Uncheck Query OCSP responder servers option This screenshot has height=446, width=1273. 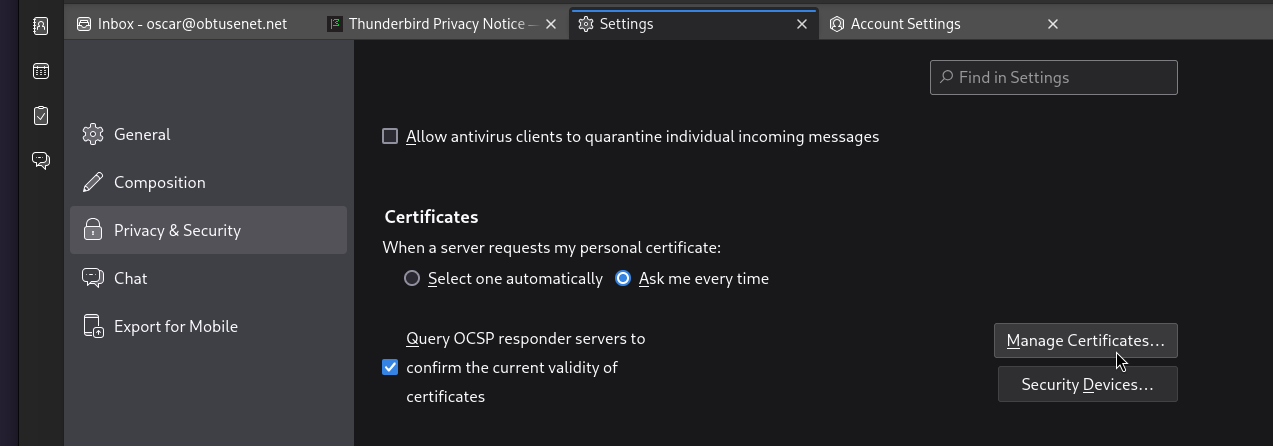[x=391, y=367]
